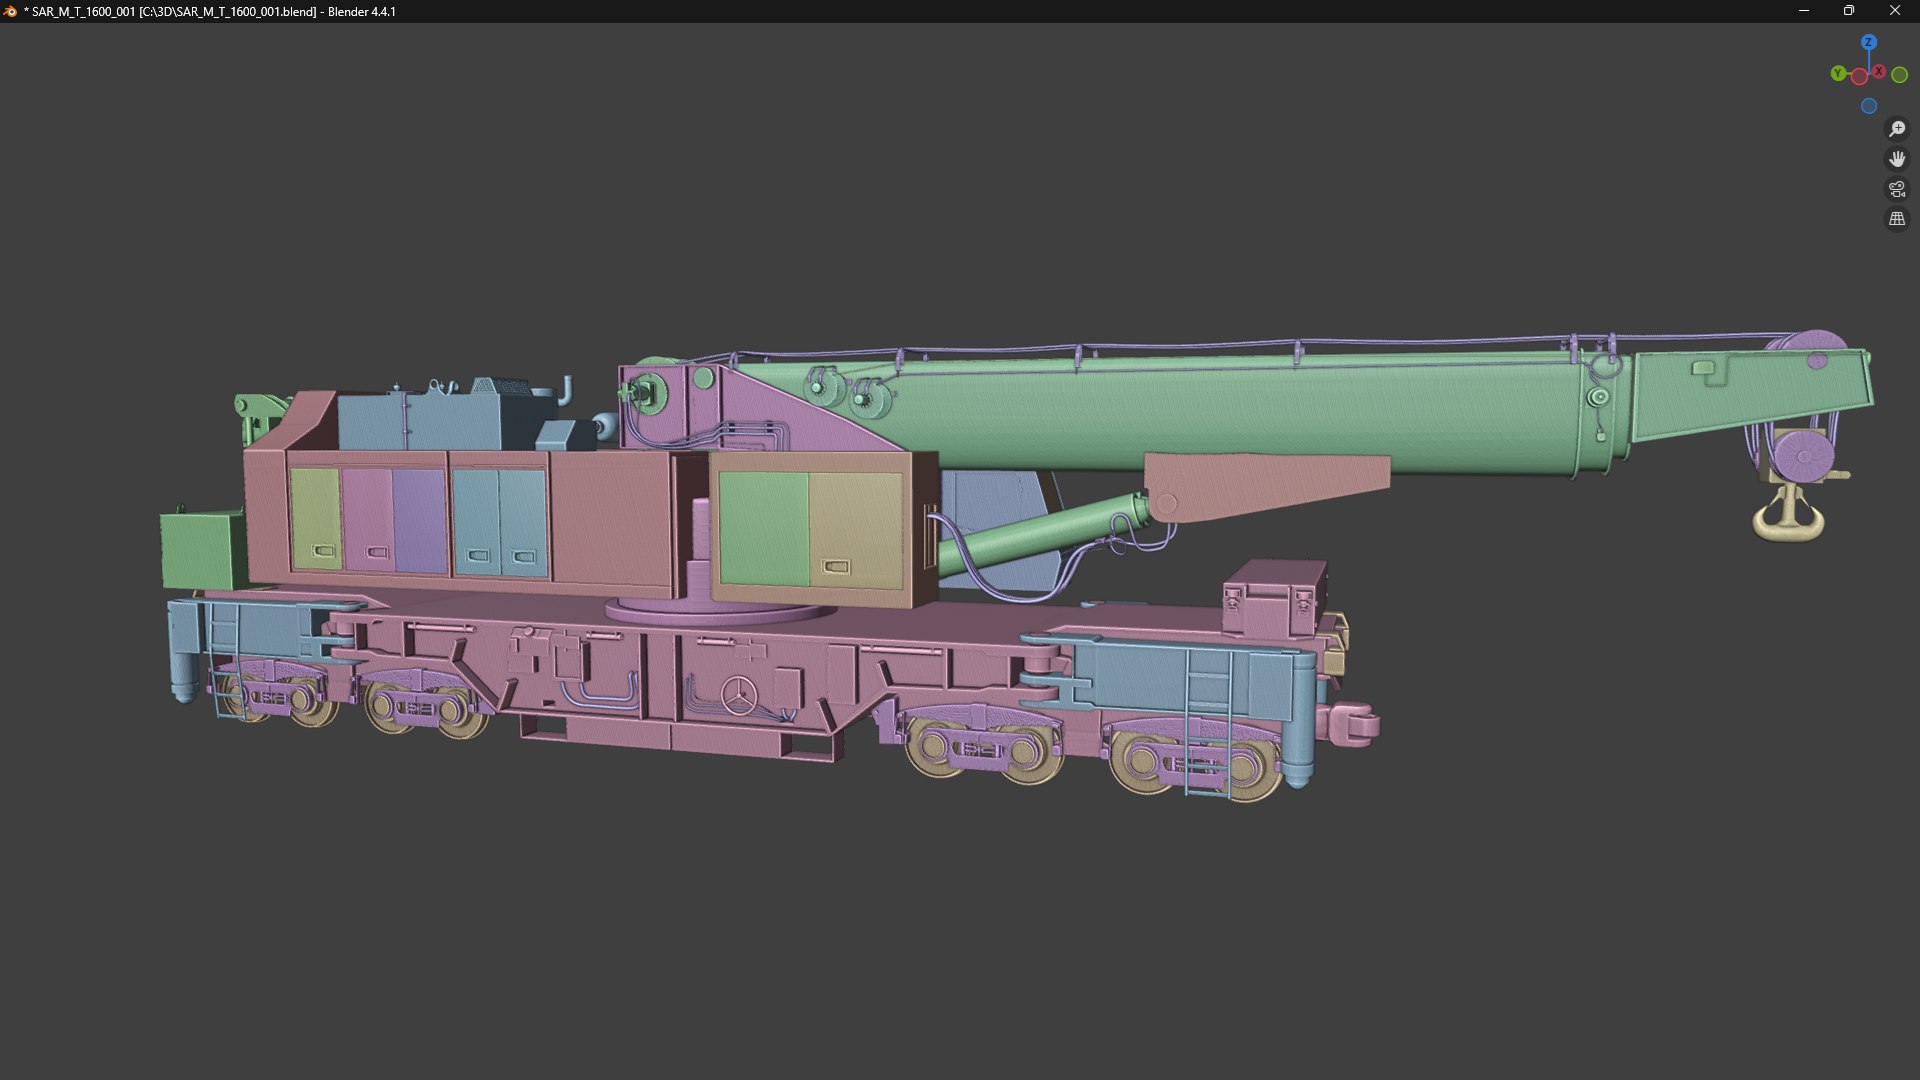This screenshot has width=1920, height=1080.
Task: Switch perspective/orthographic with grid icon
Action: (1896, 219)
